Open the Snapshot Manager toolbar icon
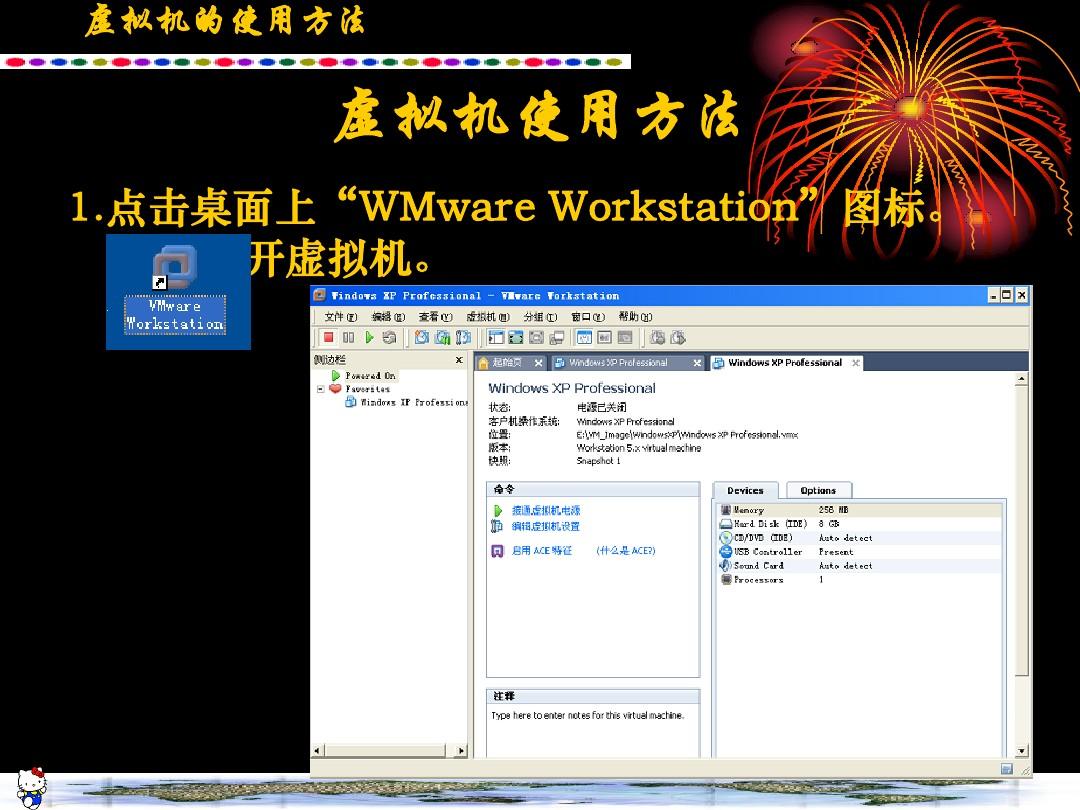This screenshot has height=810, width=1080. click(x=463, y=338)
